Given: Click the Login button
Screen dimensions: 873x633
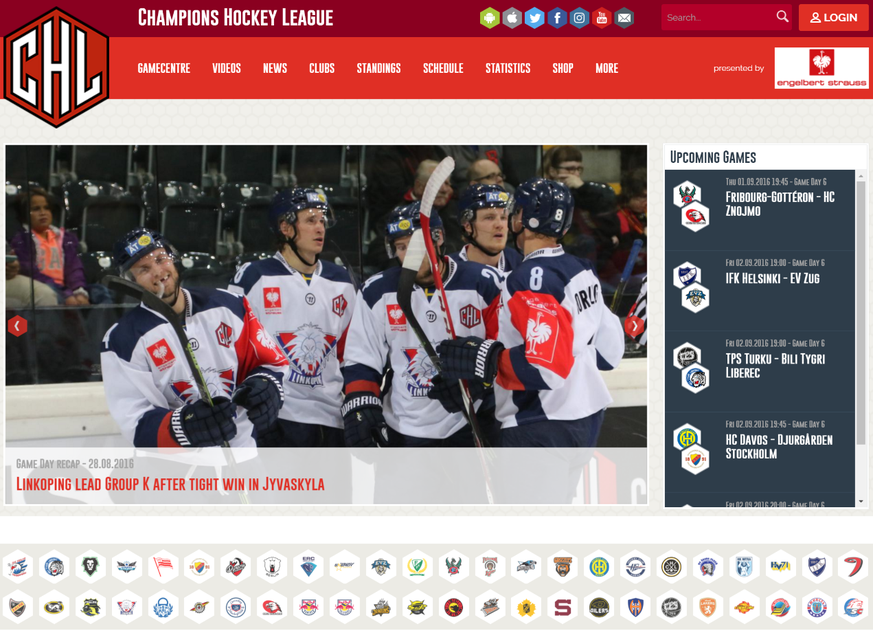Looking at the screenshot, I should pyautogui.click(x=833, y=18).
